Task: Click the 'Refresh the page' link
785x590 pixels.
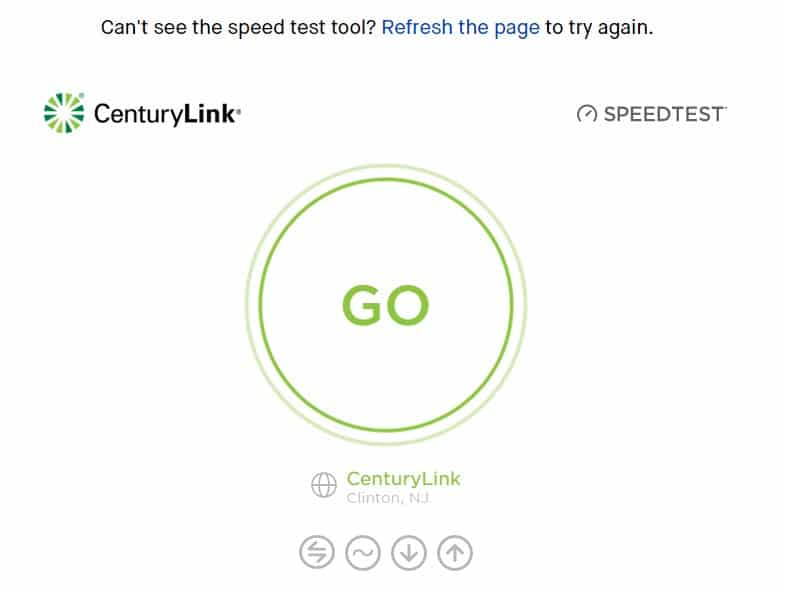Action: [460, 27]
